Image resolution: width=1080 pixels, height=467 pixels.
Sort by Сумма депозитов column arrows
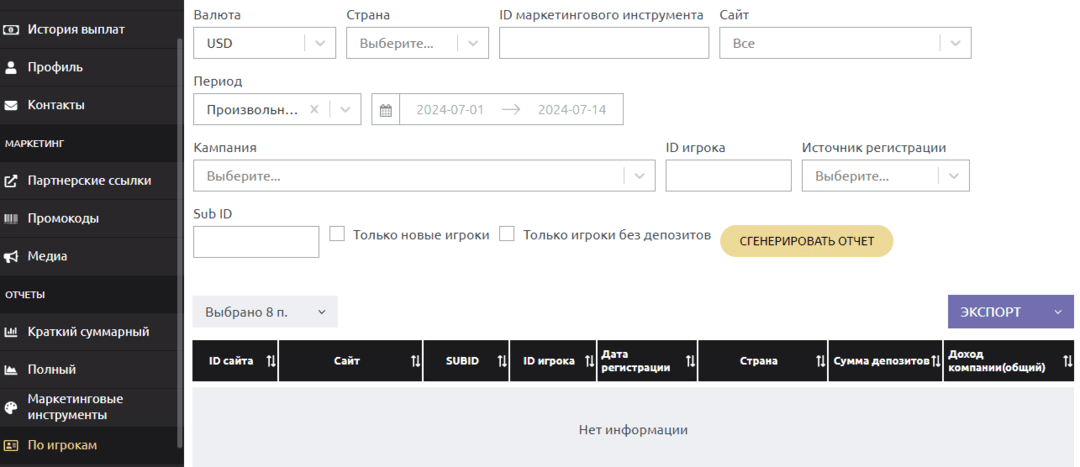pyautogui.click(x=935, y=361)
